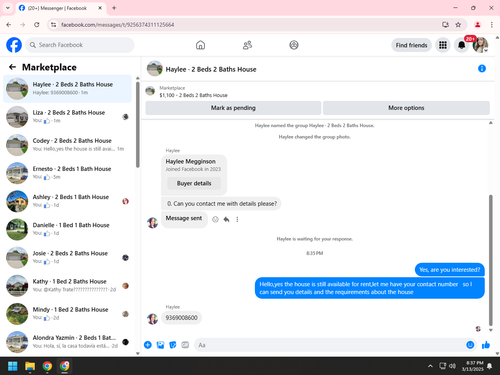Open the browser tab search dropdown

pyautogui.click(x=8, y=8)
